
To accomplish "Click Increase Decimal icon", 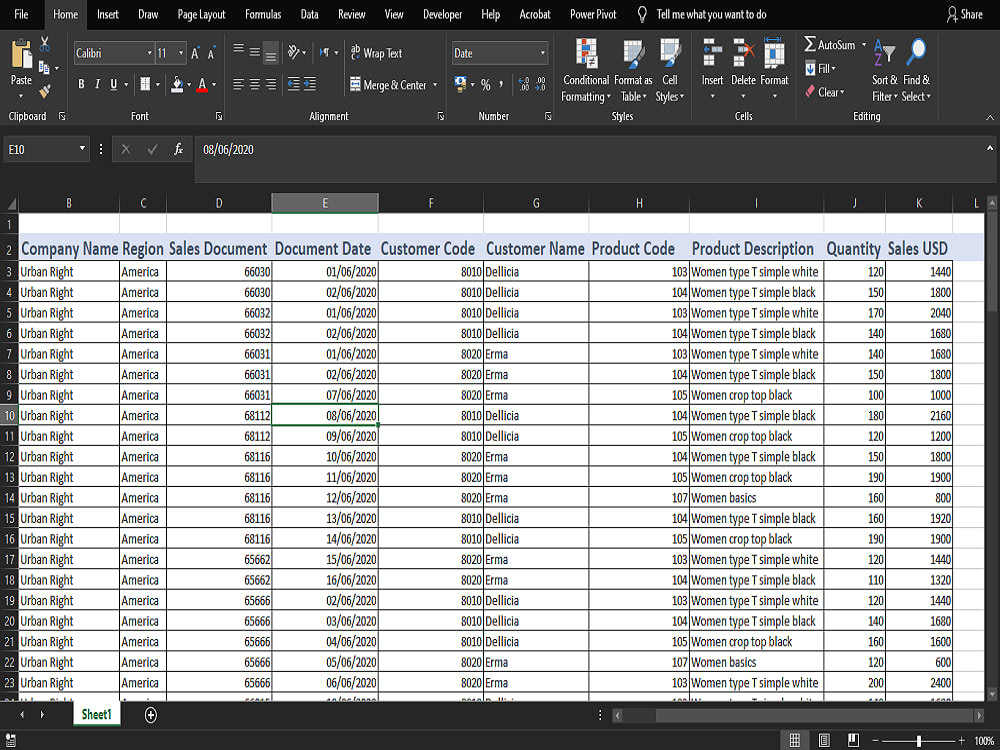I will tap(524, 84).
